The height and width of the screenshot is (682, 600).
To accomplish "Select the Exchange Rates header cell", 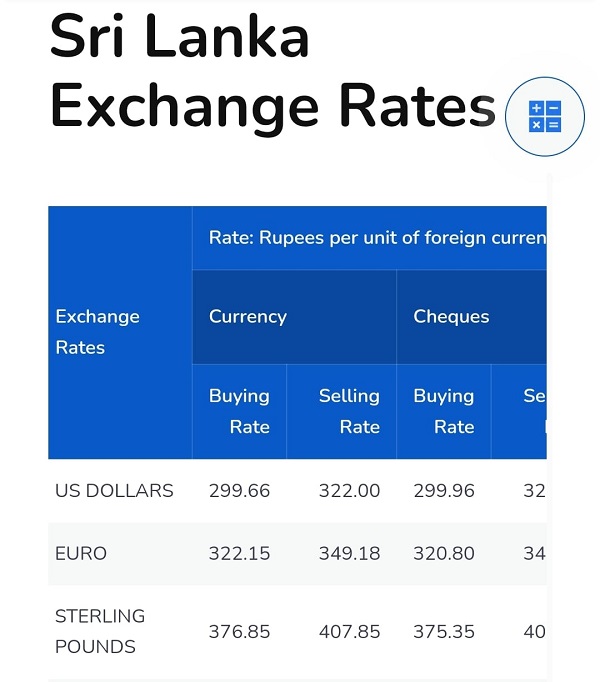I will pos(120,332).
